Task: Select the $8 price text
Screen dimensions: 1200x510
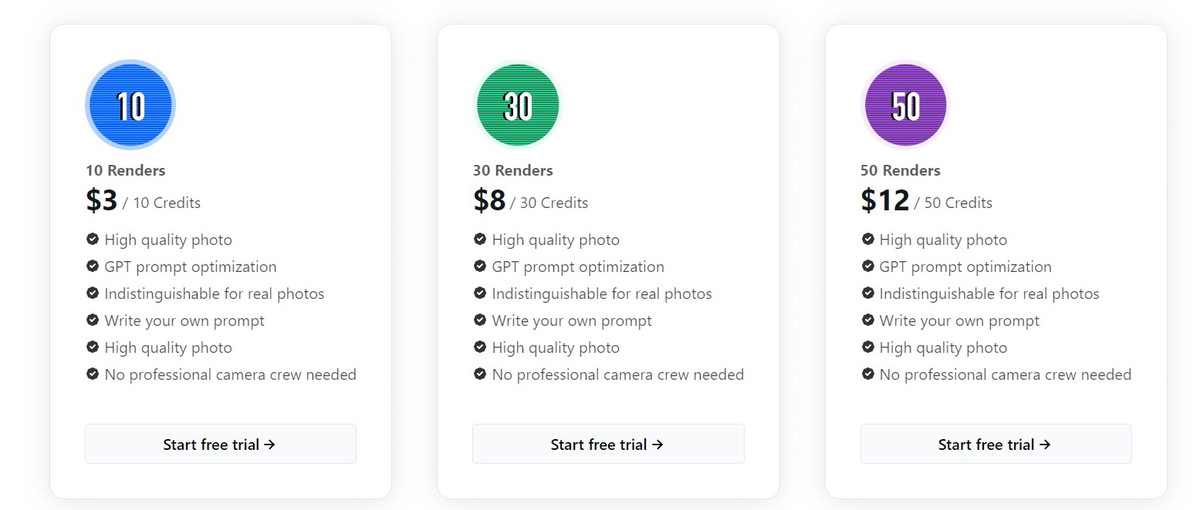Action: tap(490, 201)
